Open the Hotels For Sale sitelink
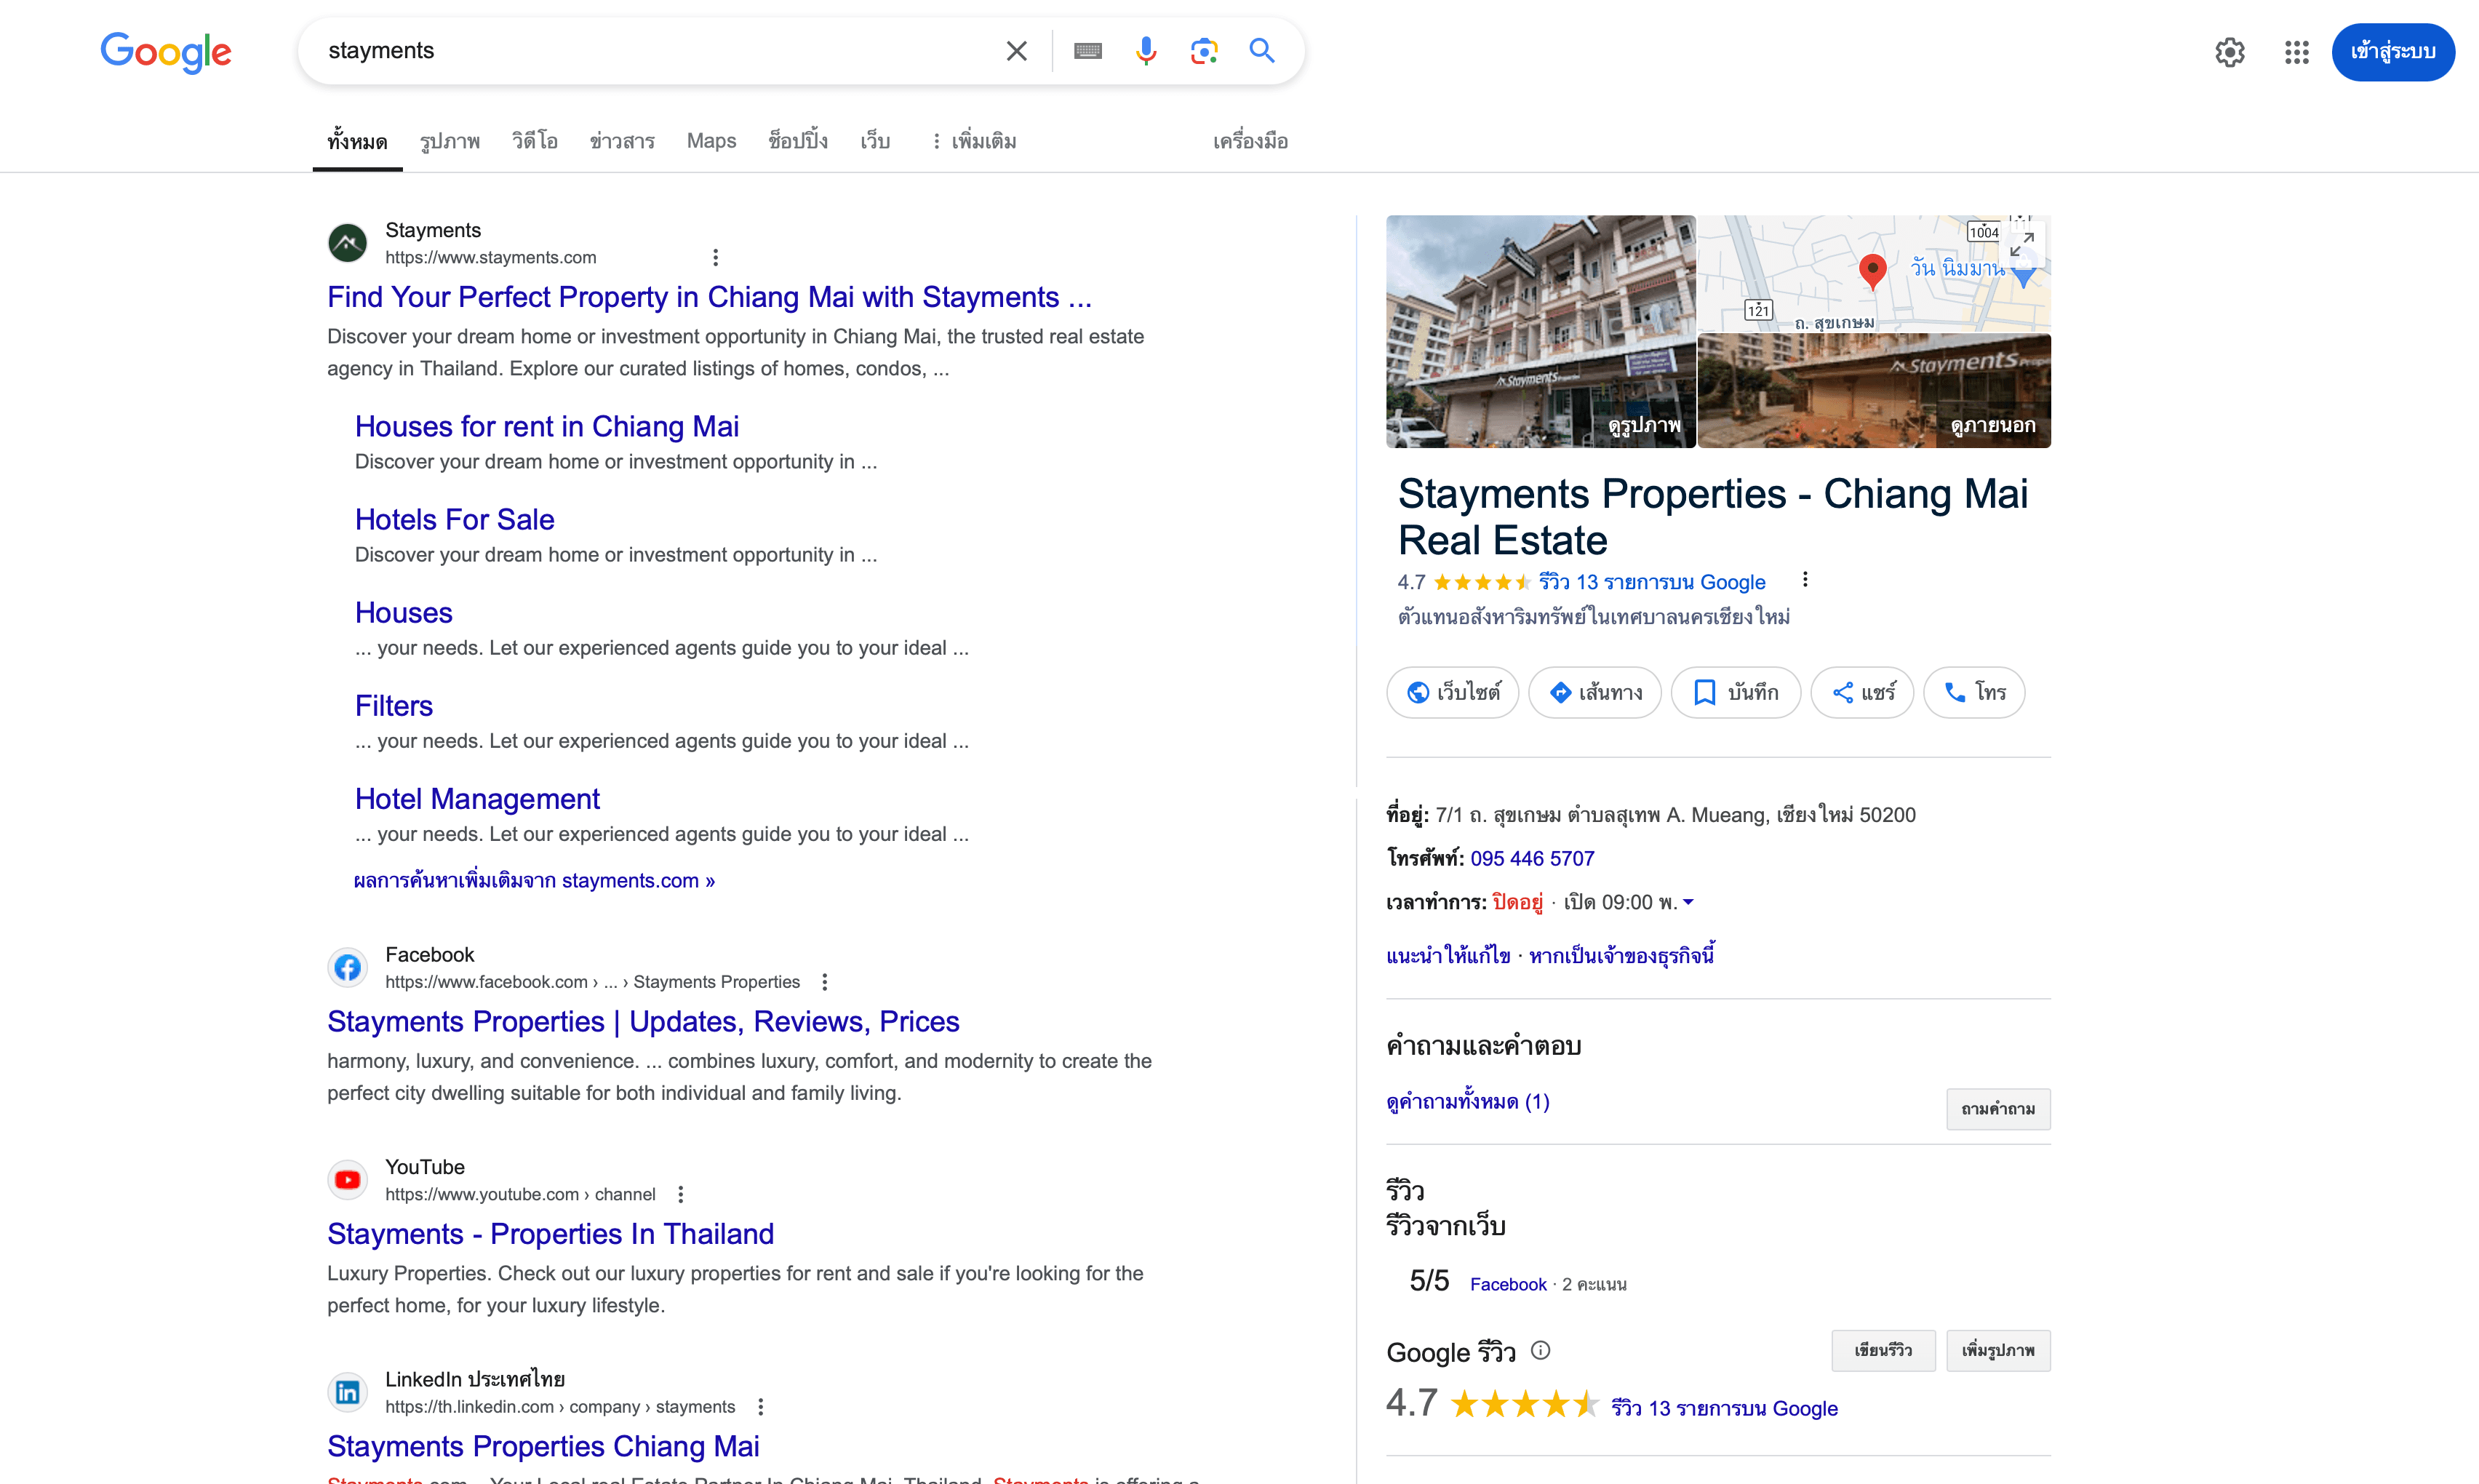2479x1484 pixels. [x=454, y=519]
